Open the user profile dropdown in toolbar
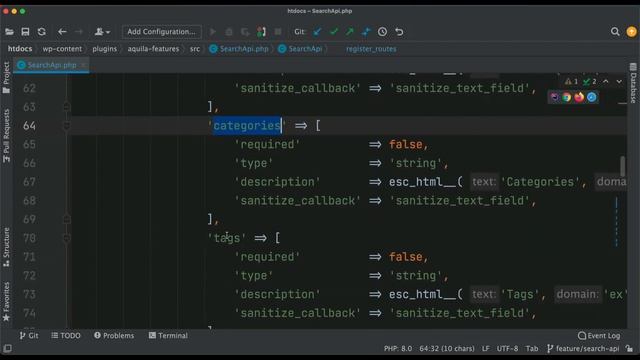Image resolution: width=640 pixels, height=360 pixels. (x=102, y=32)
